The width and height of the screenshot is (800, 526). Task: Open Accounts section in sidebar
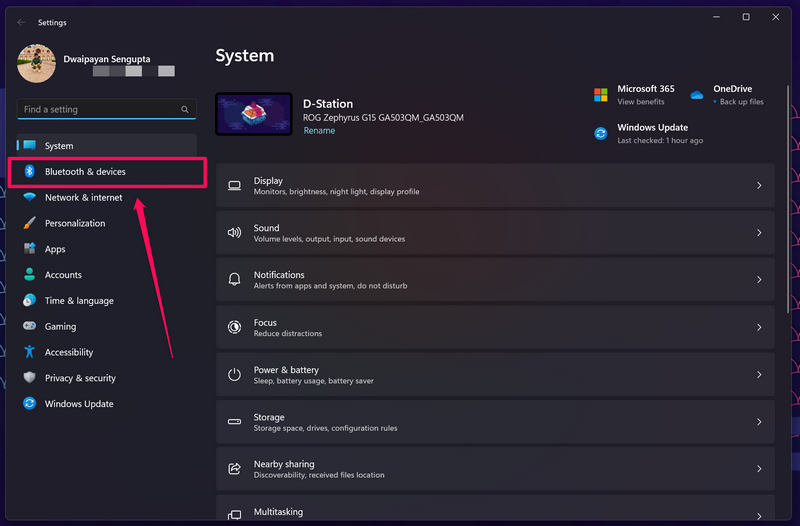[x=63, y=275]
